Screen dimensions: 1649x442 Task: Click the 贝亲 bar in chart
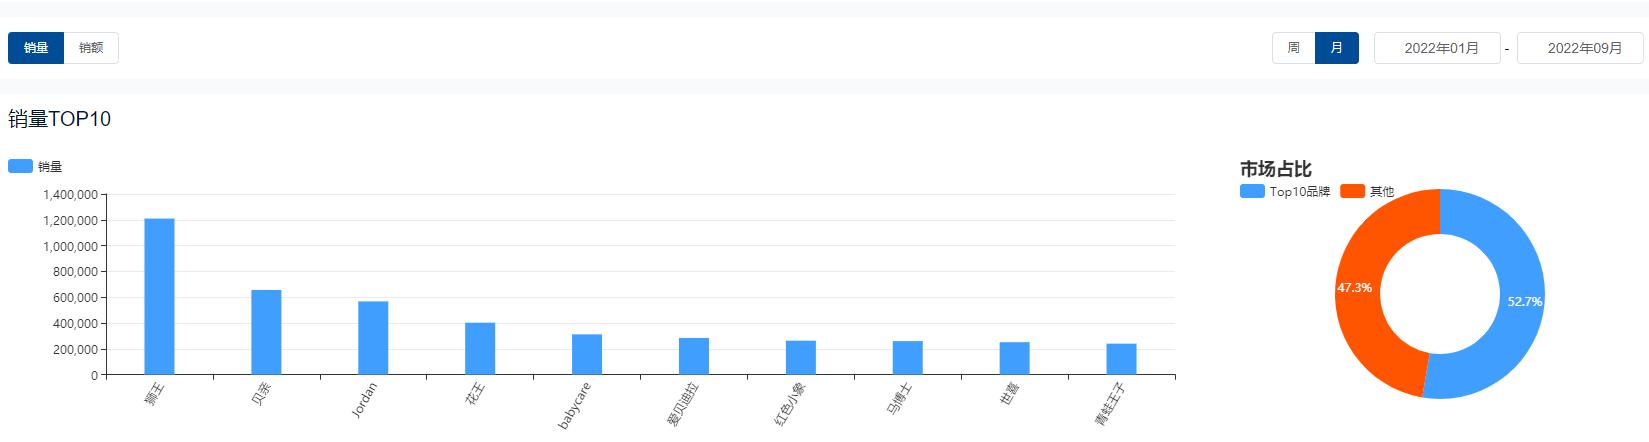[x=266, y=332]
